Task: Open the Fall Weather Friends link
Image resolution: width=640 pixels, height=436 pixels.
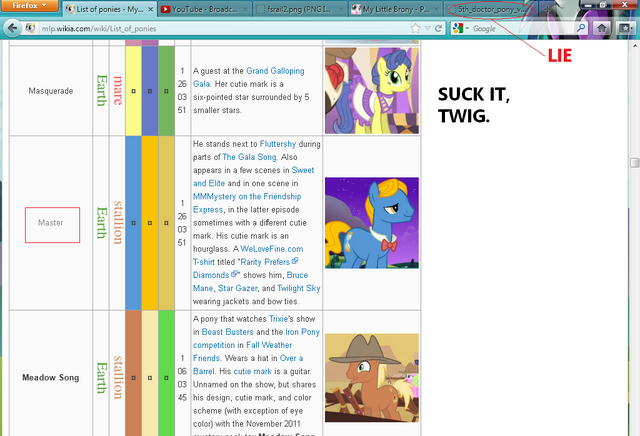Action: 242,351
